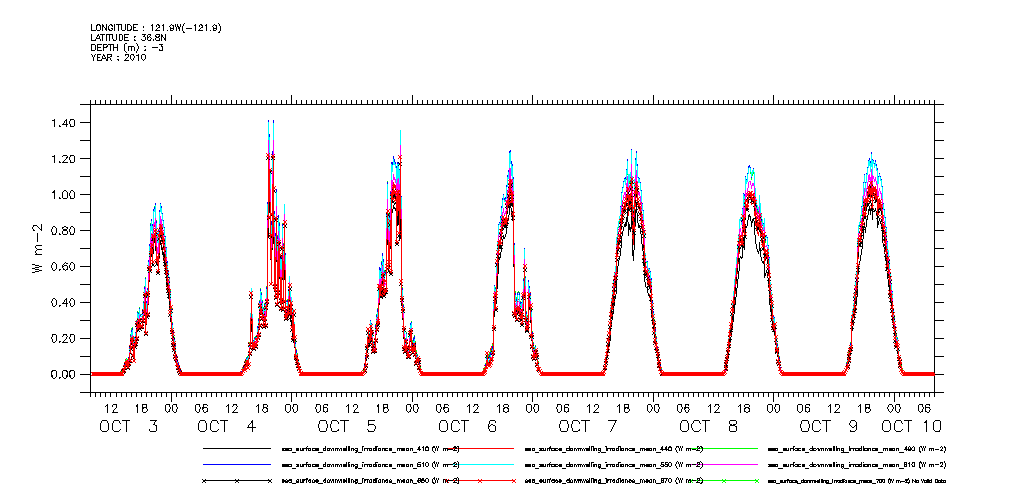
Task: Click the LONGITUDE : 121.9W header line
Action: click(x=156, y=28)
